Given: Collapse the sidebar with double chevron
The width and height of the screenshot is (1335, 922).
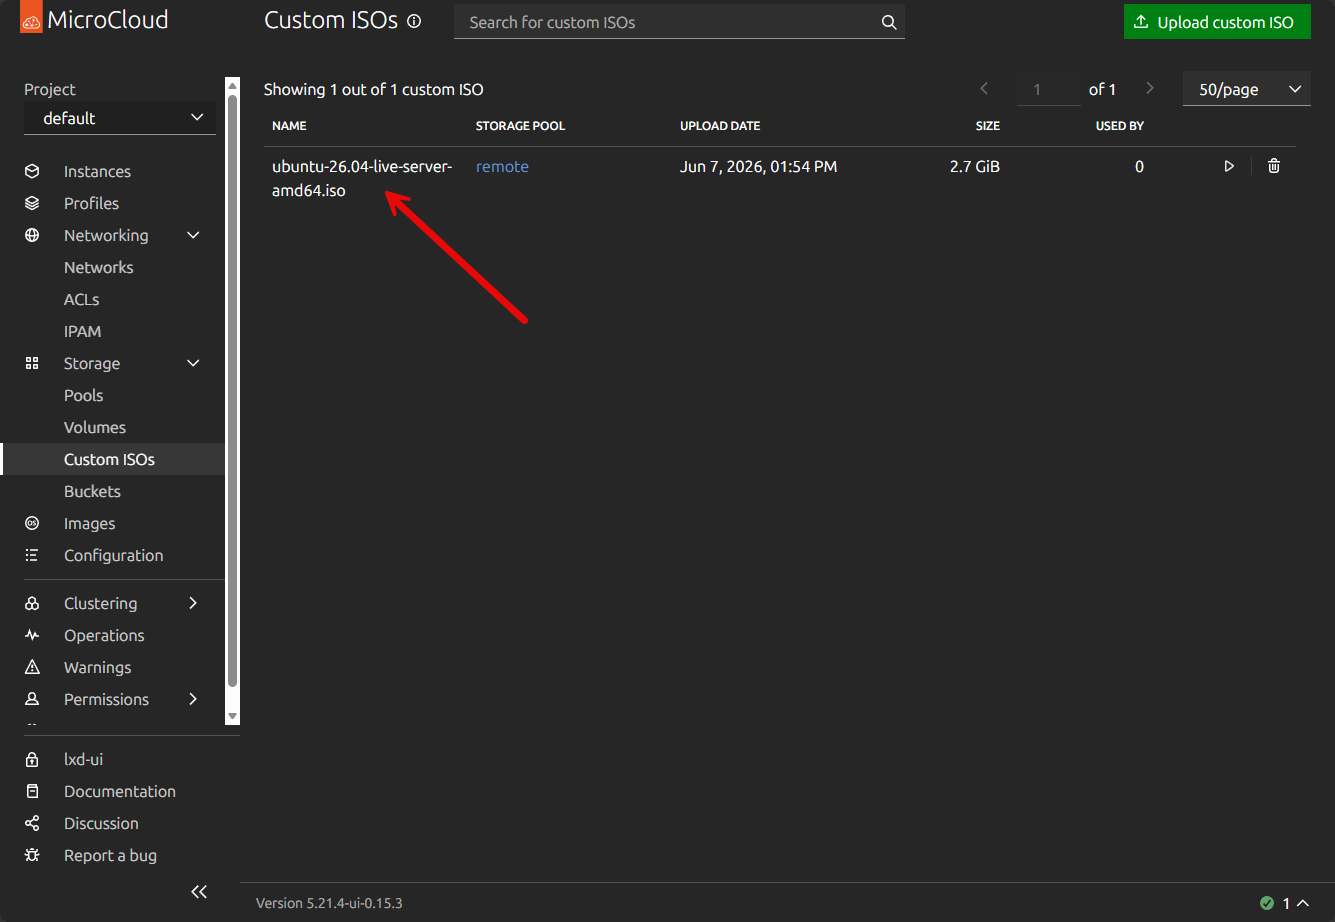Looking at the screenshot, I should click(199, 891).
